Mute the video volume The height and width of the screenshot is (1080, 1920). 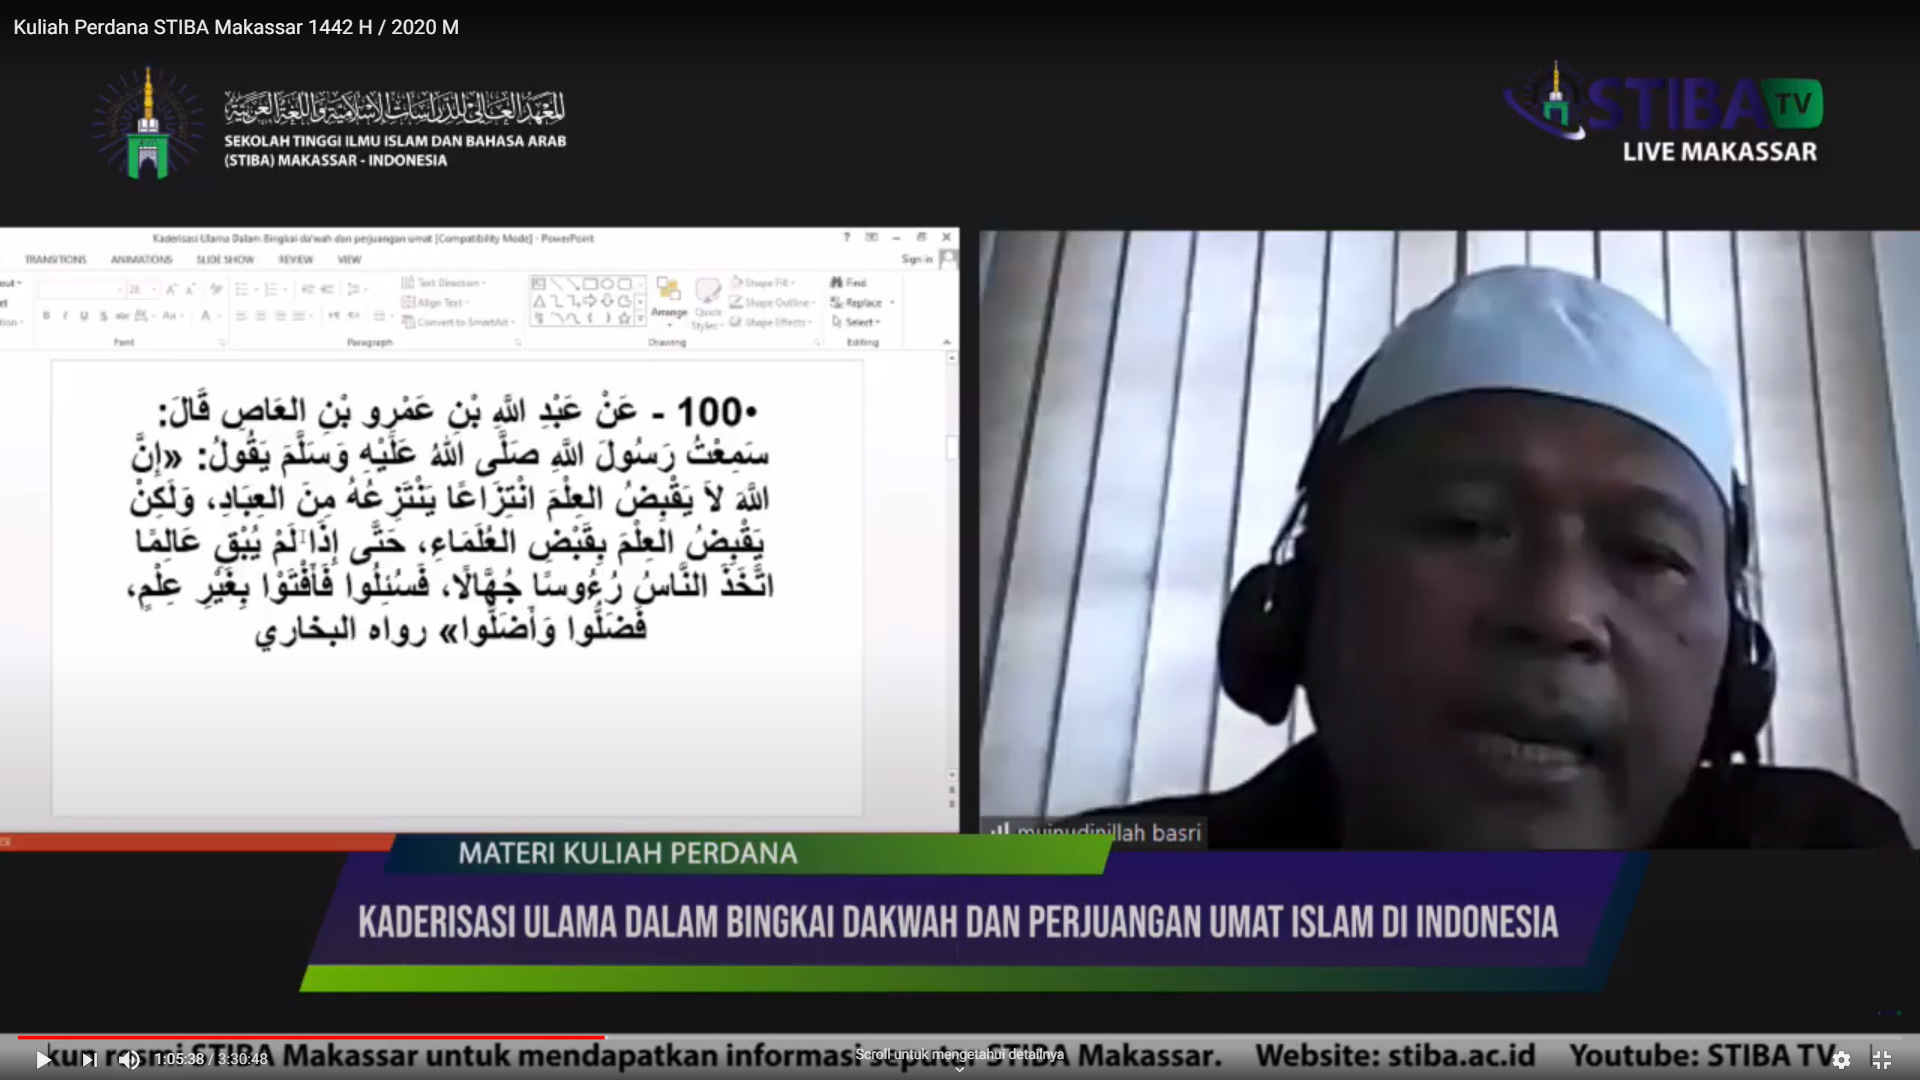coord(129,1060)
